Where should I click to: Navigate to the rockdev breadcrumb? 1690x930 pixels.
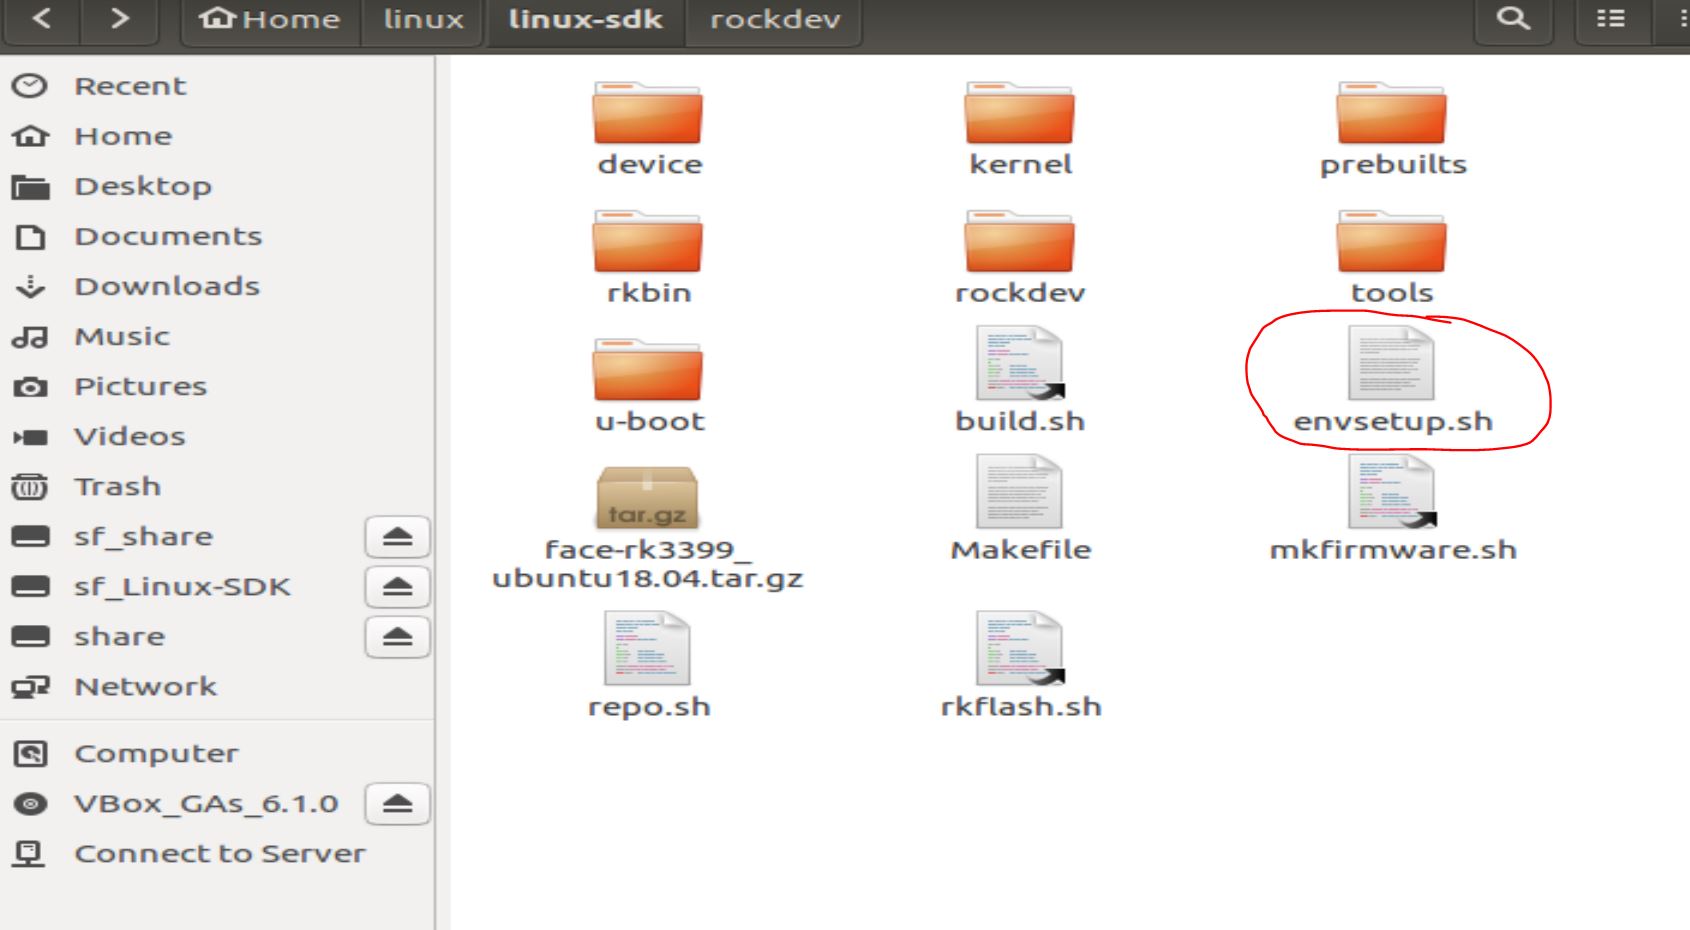pyautogui.click(x=775, y=19)
